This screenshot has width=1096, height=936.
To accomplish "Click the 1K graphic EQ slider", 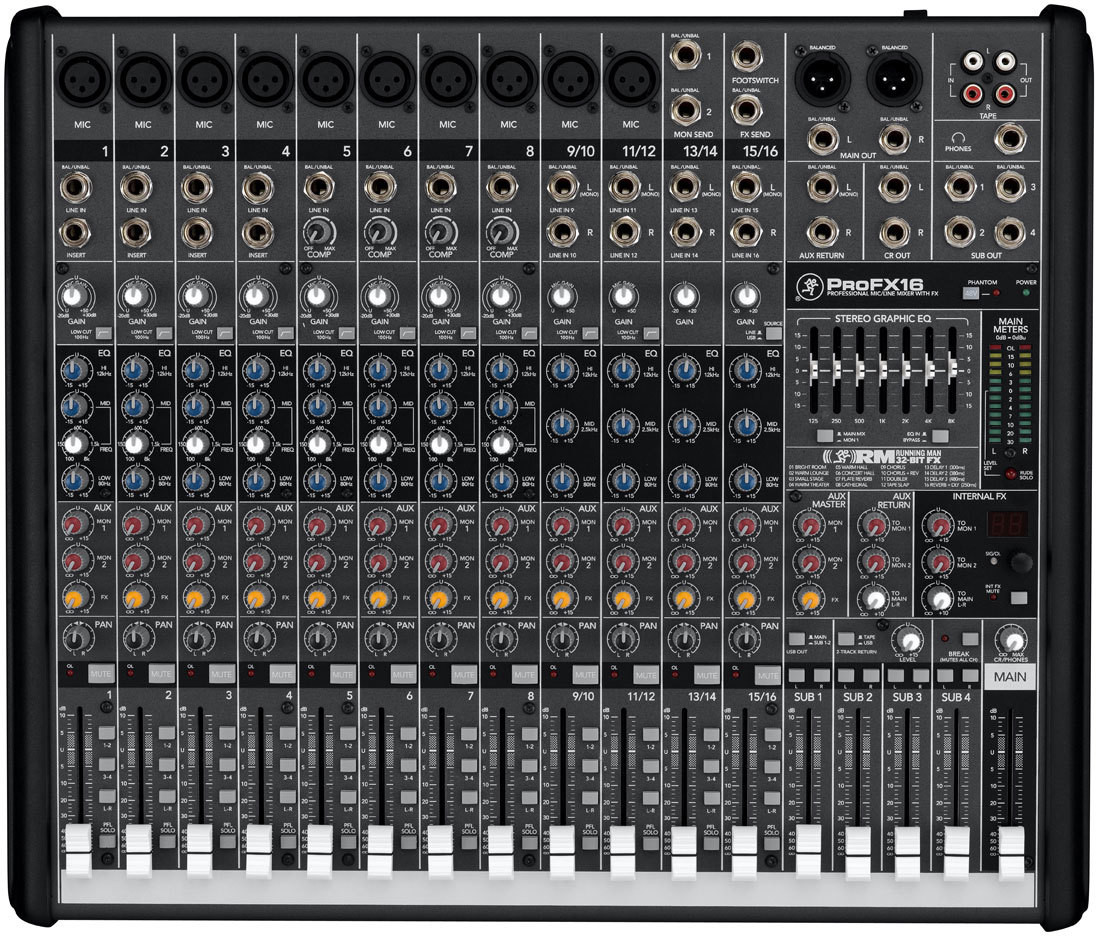I will (x=885, y=370).
